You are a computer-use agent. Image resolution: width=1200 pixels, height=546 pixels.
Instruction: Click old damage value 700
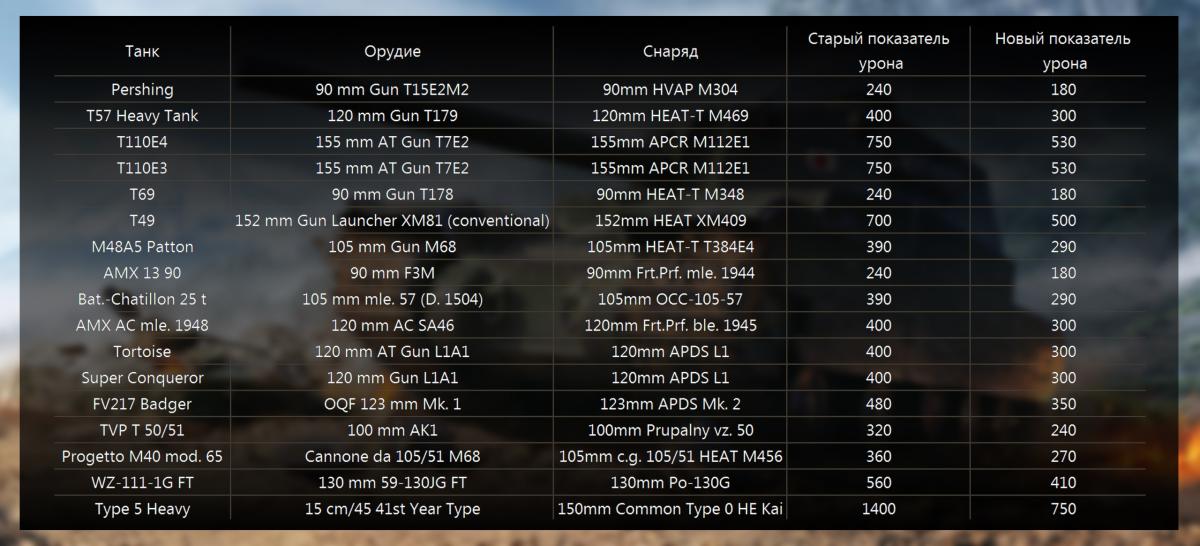click(879, 220)
